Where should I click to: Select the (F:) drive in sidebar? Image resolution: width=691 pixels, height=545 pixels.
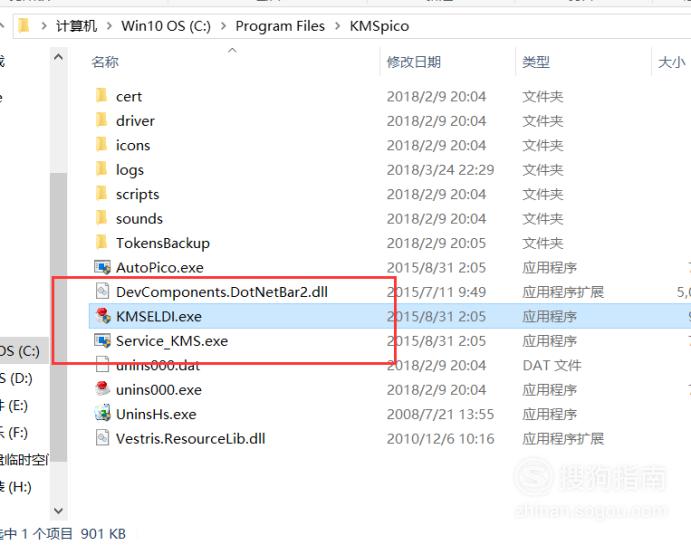coord(14,433)
